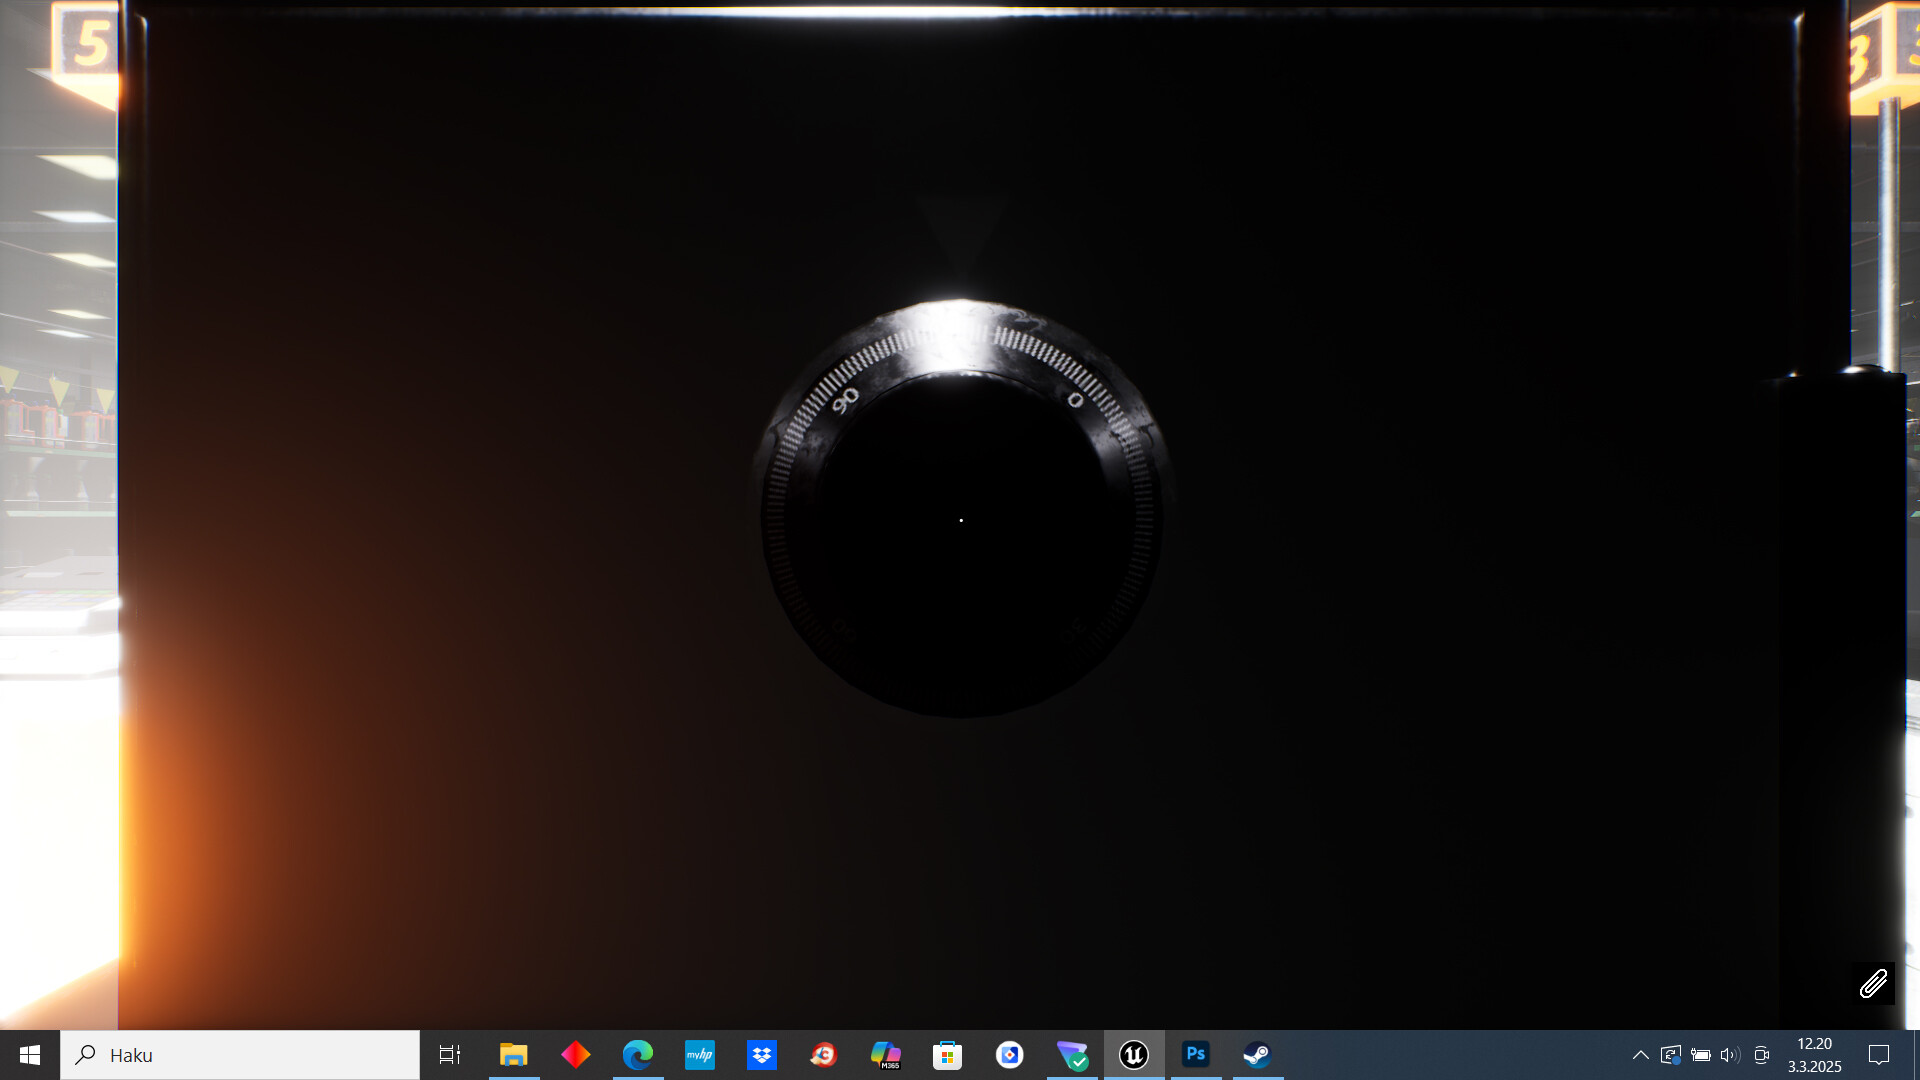Open the Start menu

(x=29, y=1054)
